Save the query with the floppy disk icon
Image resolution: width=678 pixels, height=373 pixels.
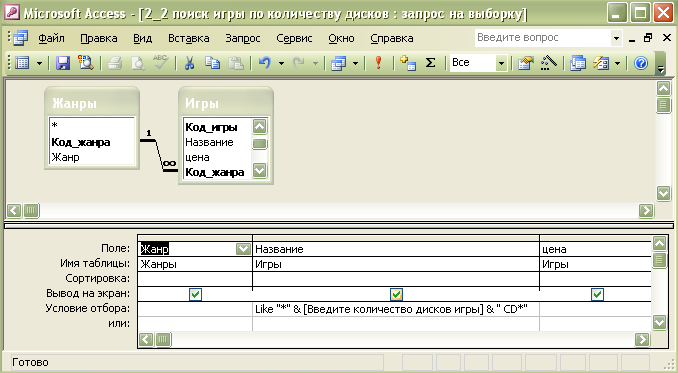63,63
